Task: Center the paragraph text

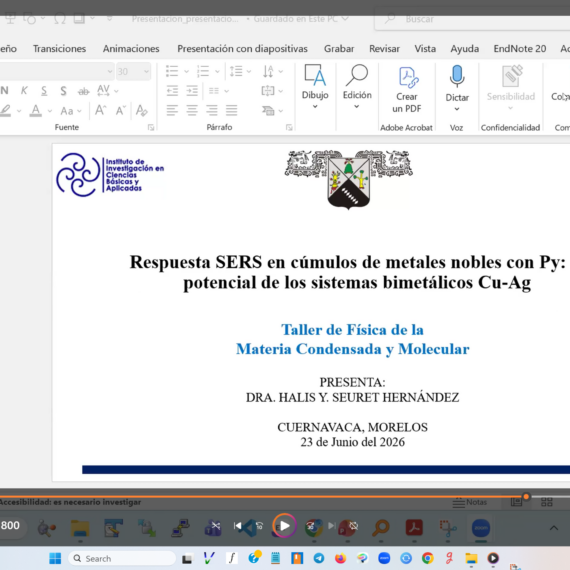Action: tap(192, 110)
